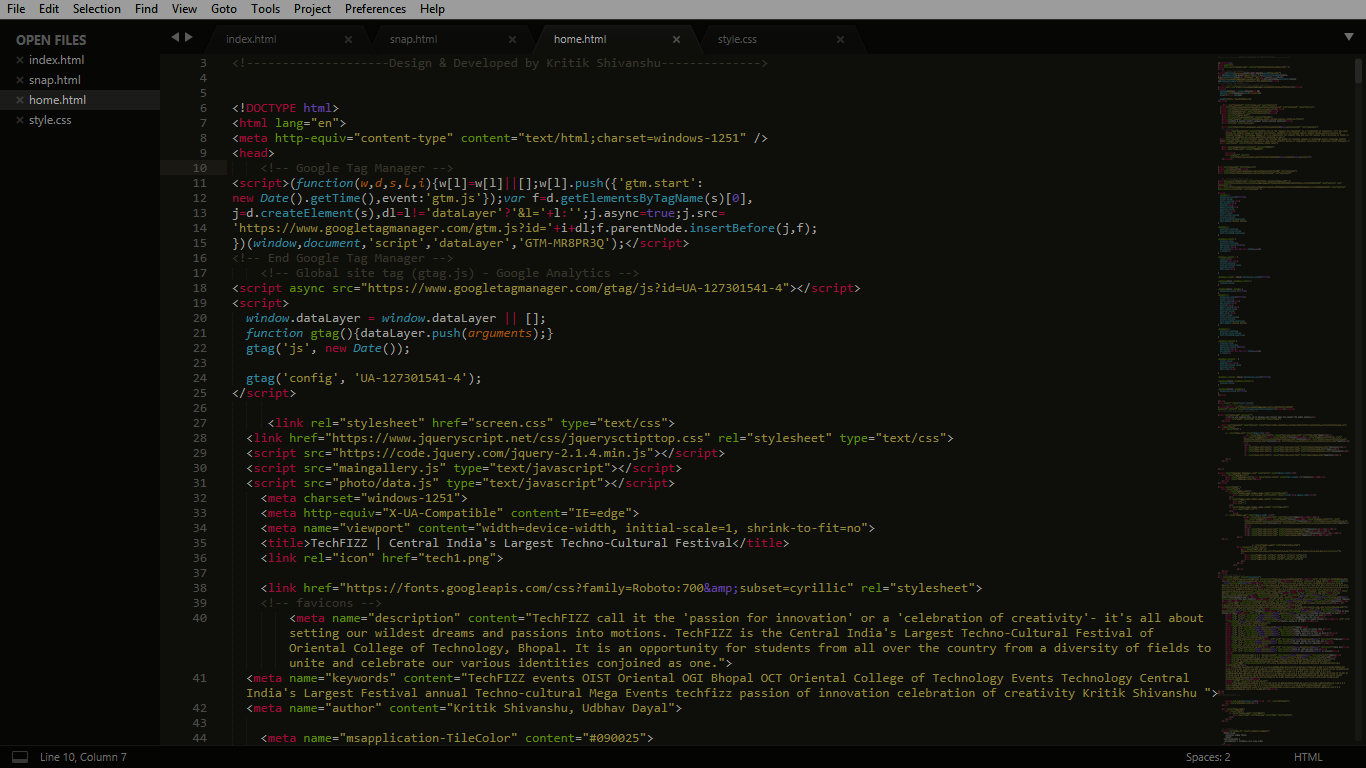Click the OPEN FILES sidebar heading
The width and height of the screenshot is (1366, 768).
(x=51, y=40)
